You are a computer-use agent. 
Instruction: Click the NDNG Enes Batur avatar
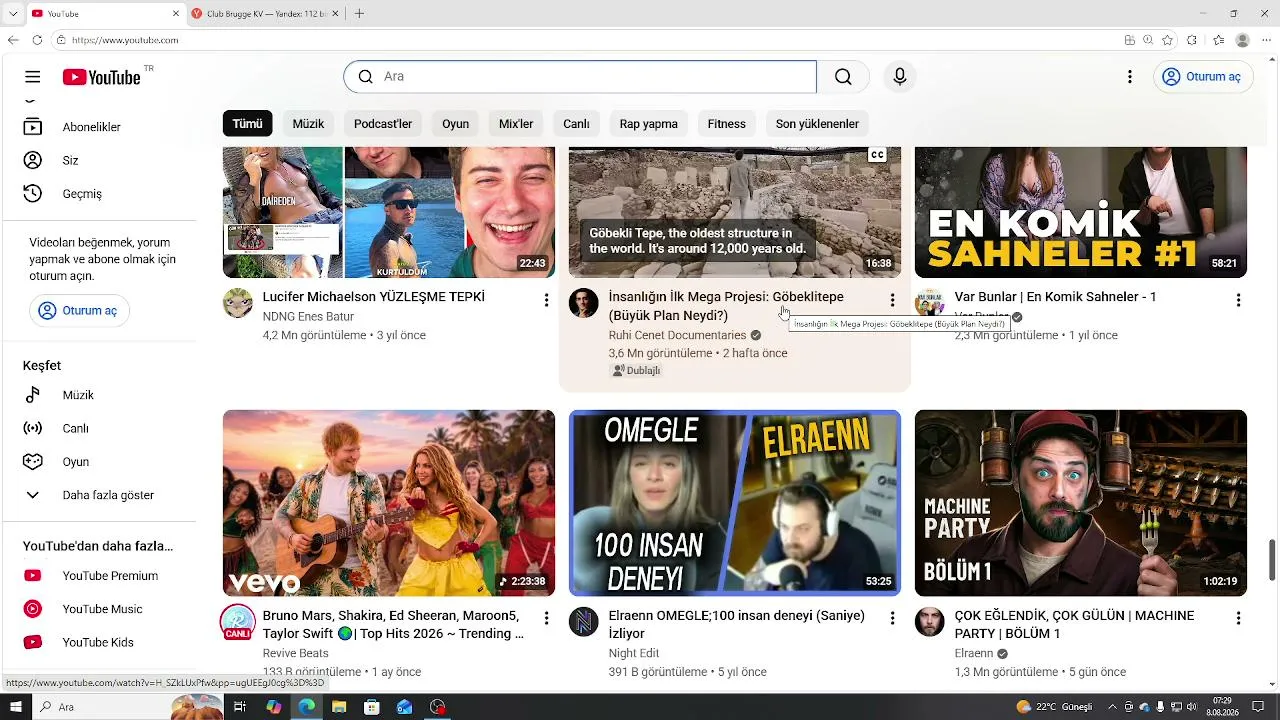pyautogui.click(x=238, y=303)
